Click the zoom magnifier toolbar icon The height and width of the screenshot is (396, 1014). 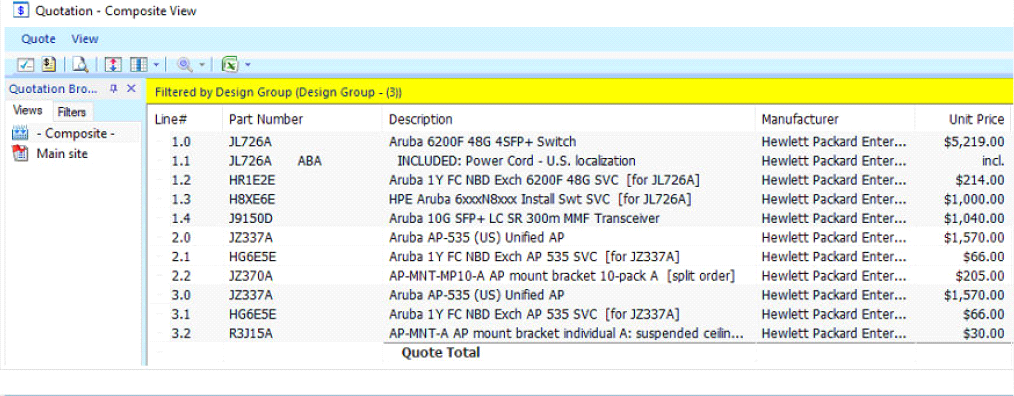click(185, 64)
